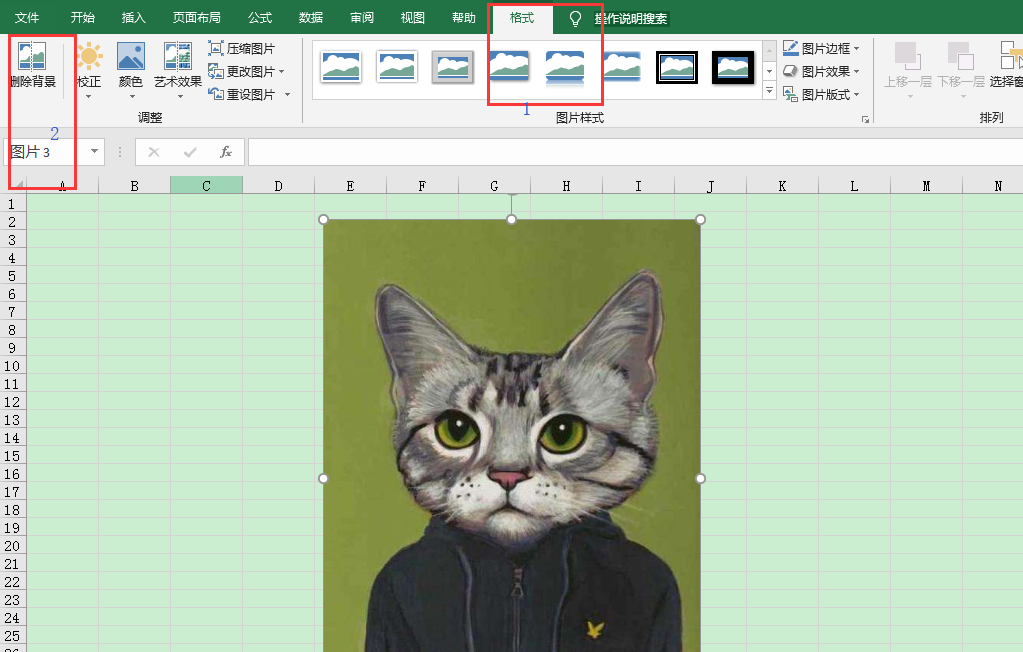Click the 下移一层 send backward icon
1023x652 pixels.
960,56
